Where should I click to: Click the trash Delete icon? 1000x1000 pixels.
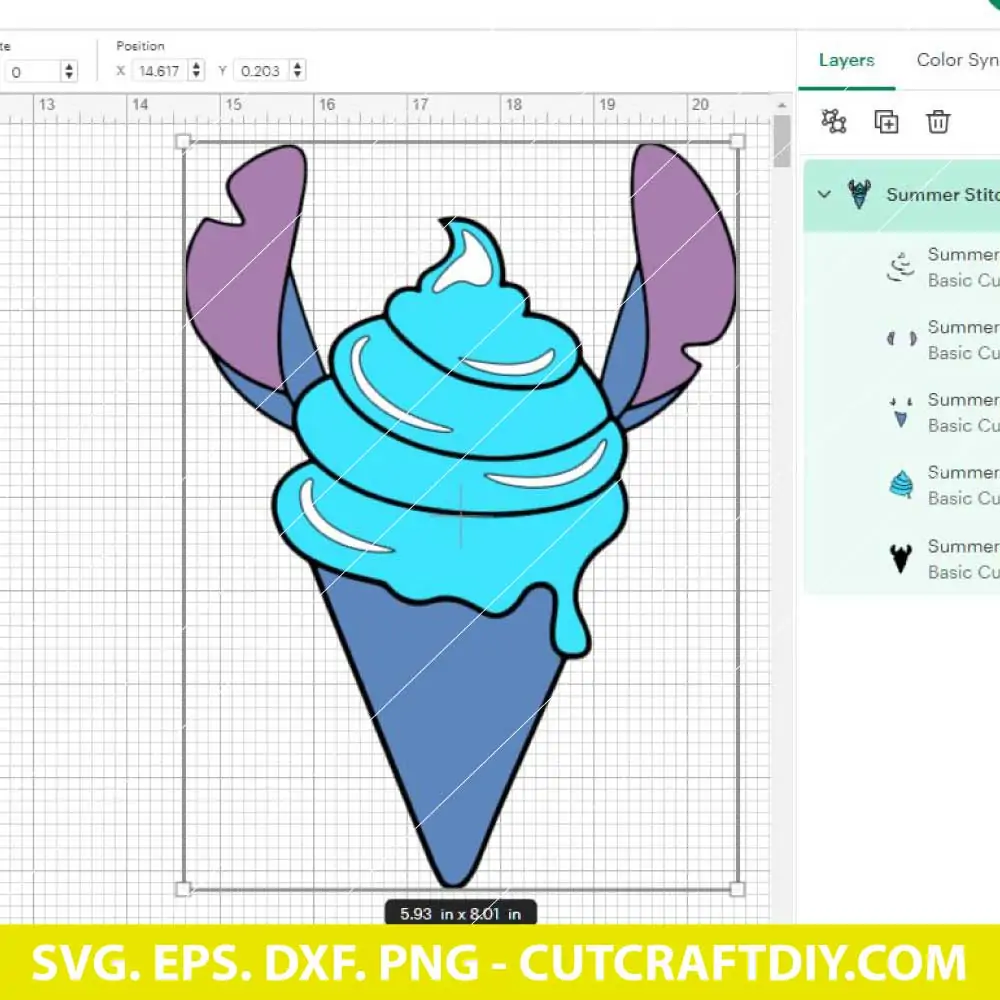938,121
